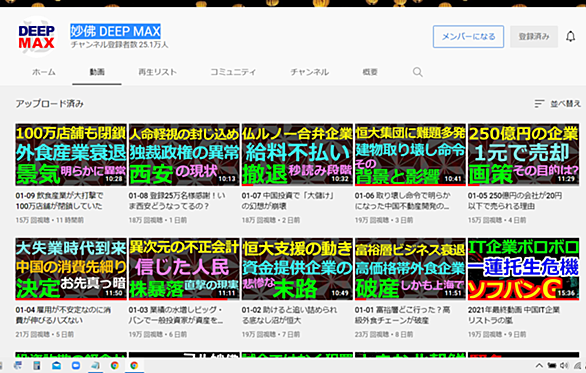The image size is (586, 373).
Task: Click the 01-01 富裕層どこ行った video title
Action: point(403,315)
